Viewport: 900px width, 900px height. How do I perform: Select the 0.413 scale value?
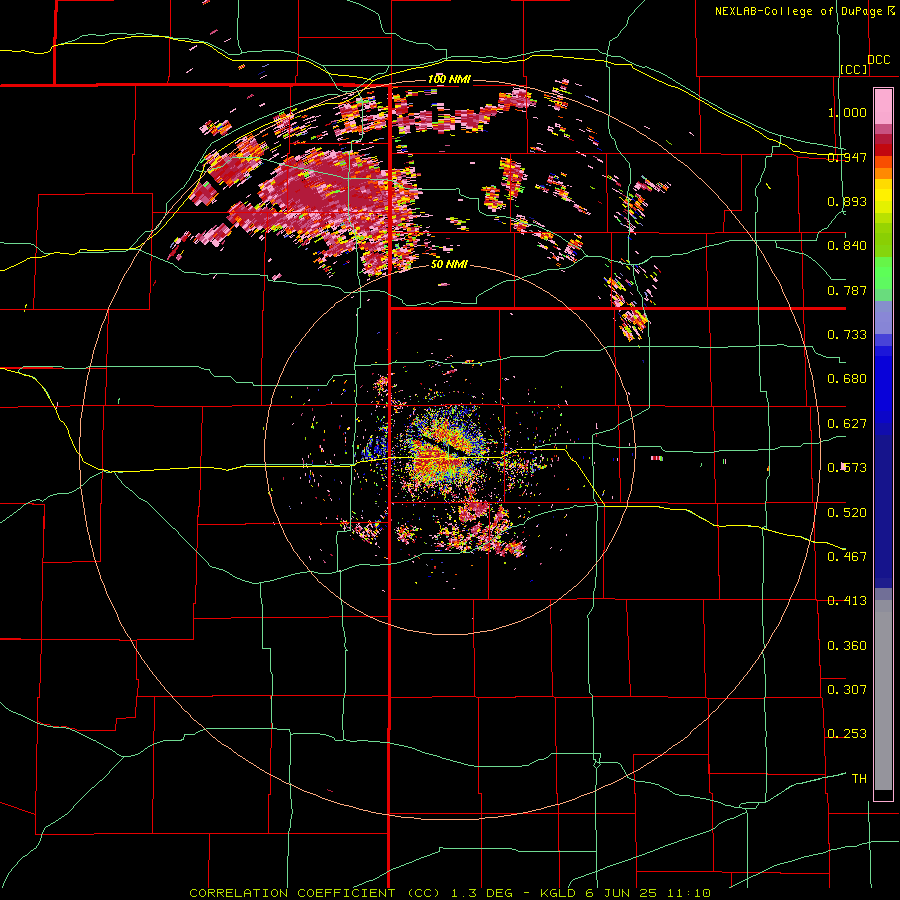coord(847,601)
